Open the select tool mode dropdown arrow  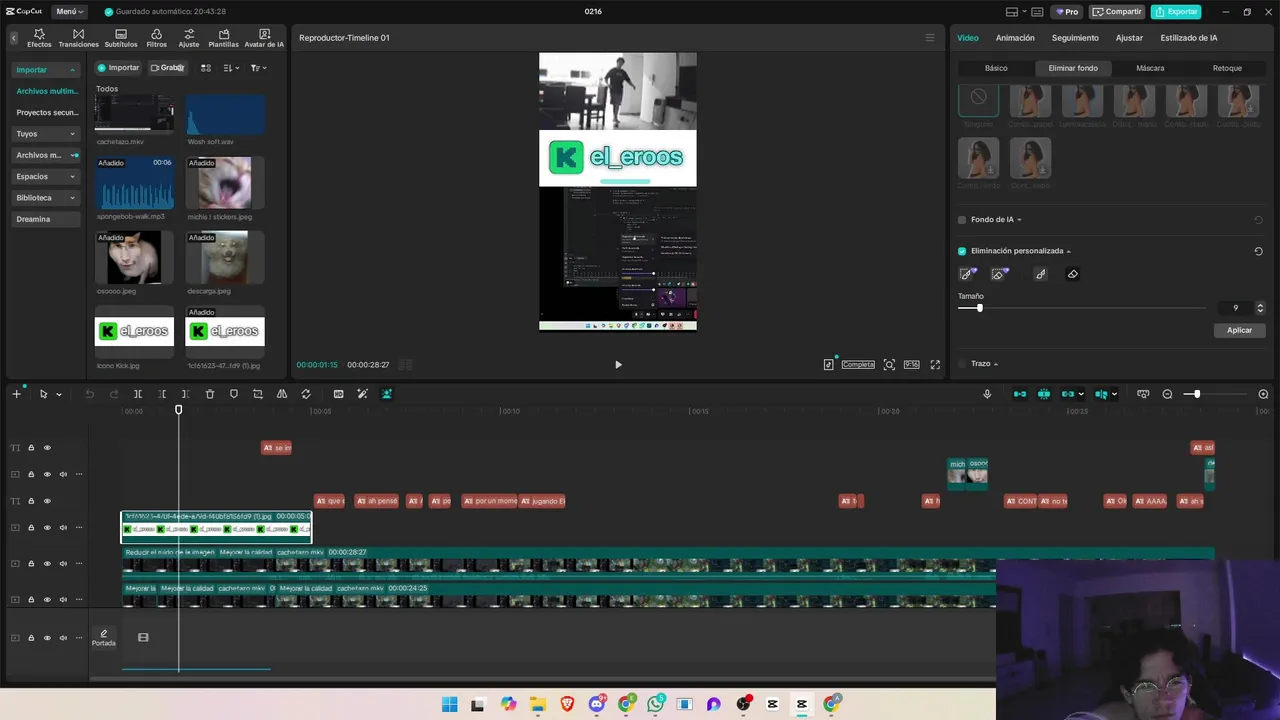coord(58,394)
